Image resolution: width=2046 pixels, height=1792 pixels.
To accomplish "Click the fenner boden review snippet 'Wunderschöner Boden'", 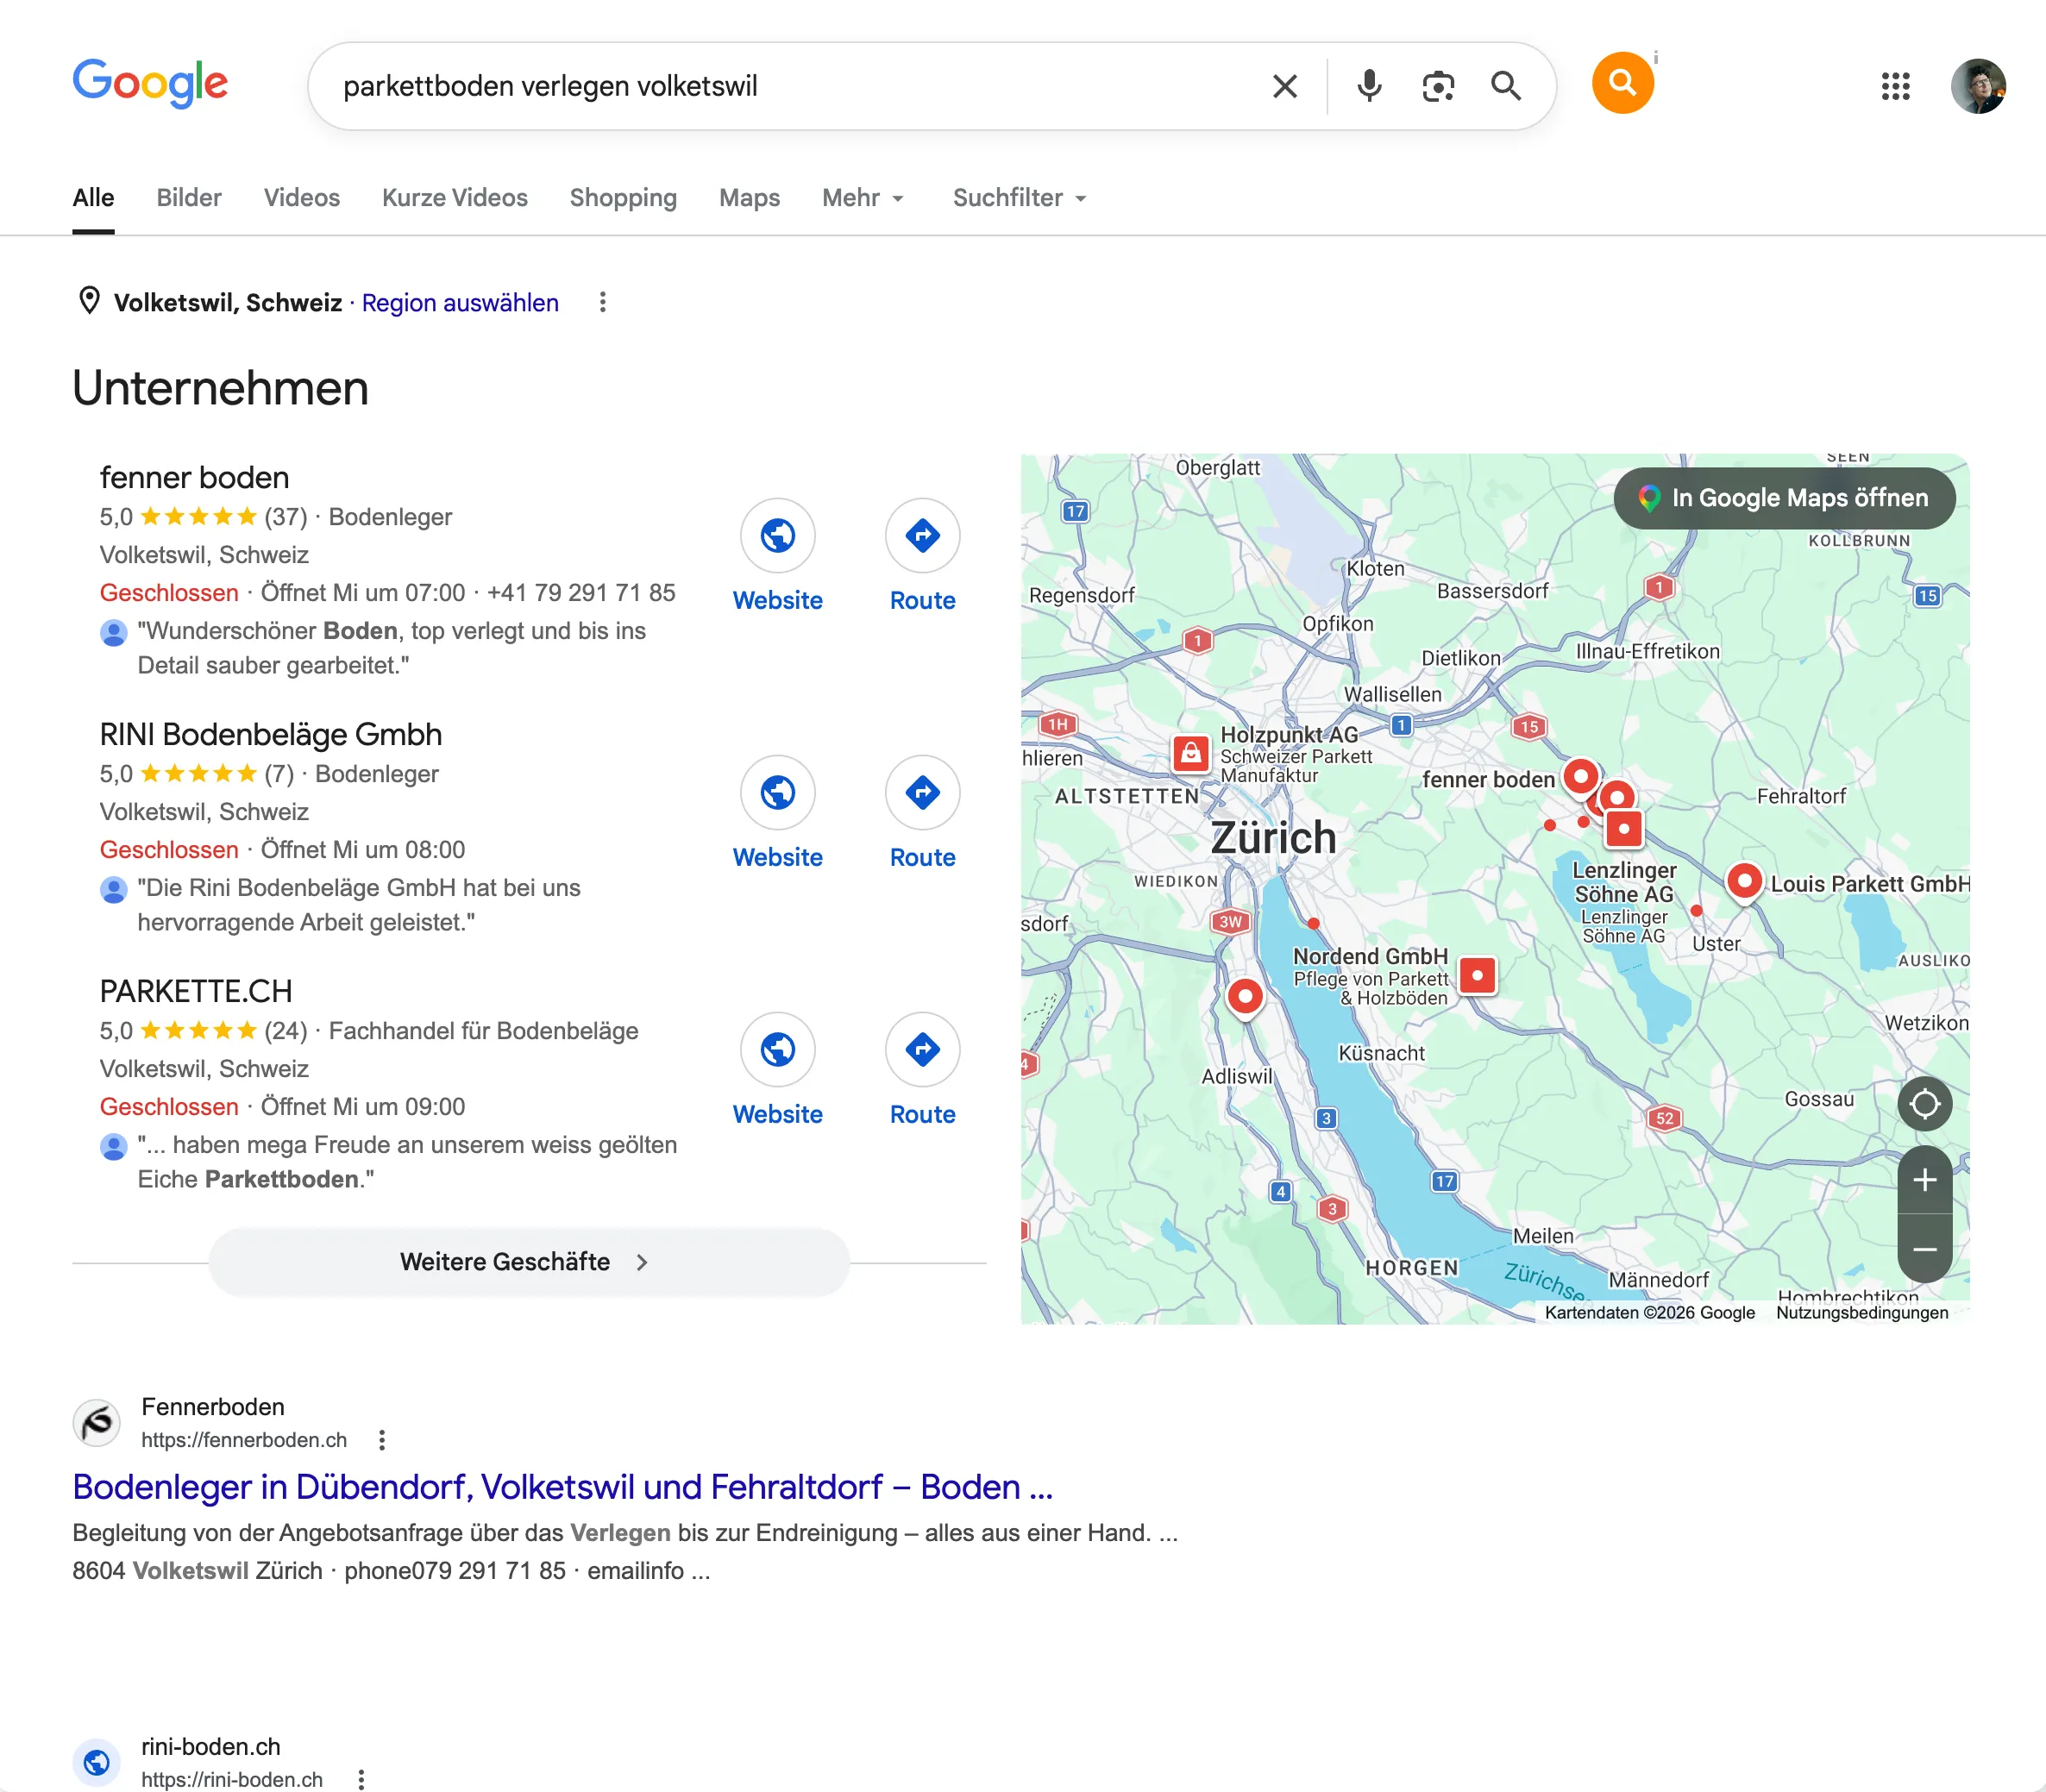I will pyautogui.click(x=392, y=648).
